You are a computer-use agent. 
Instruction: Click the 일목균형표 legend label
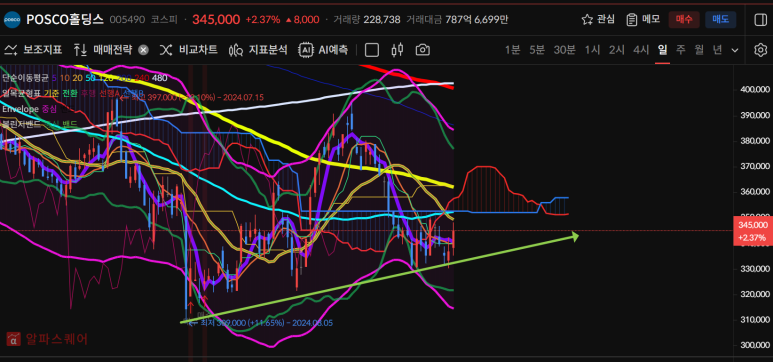[21, 93]
